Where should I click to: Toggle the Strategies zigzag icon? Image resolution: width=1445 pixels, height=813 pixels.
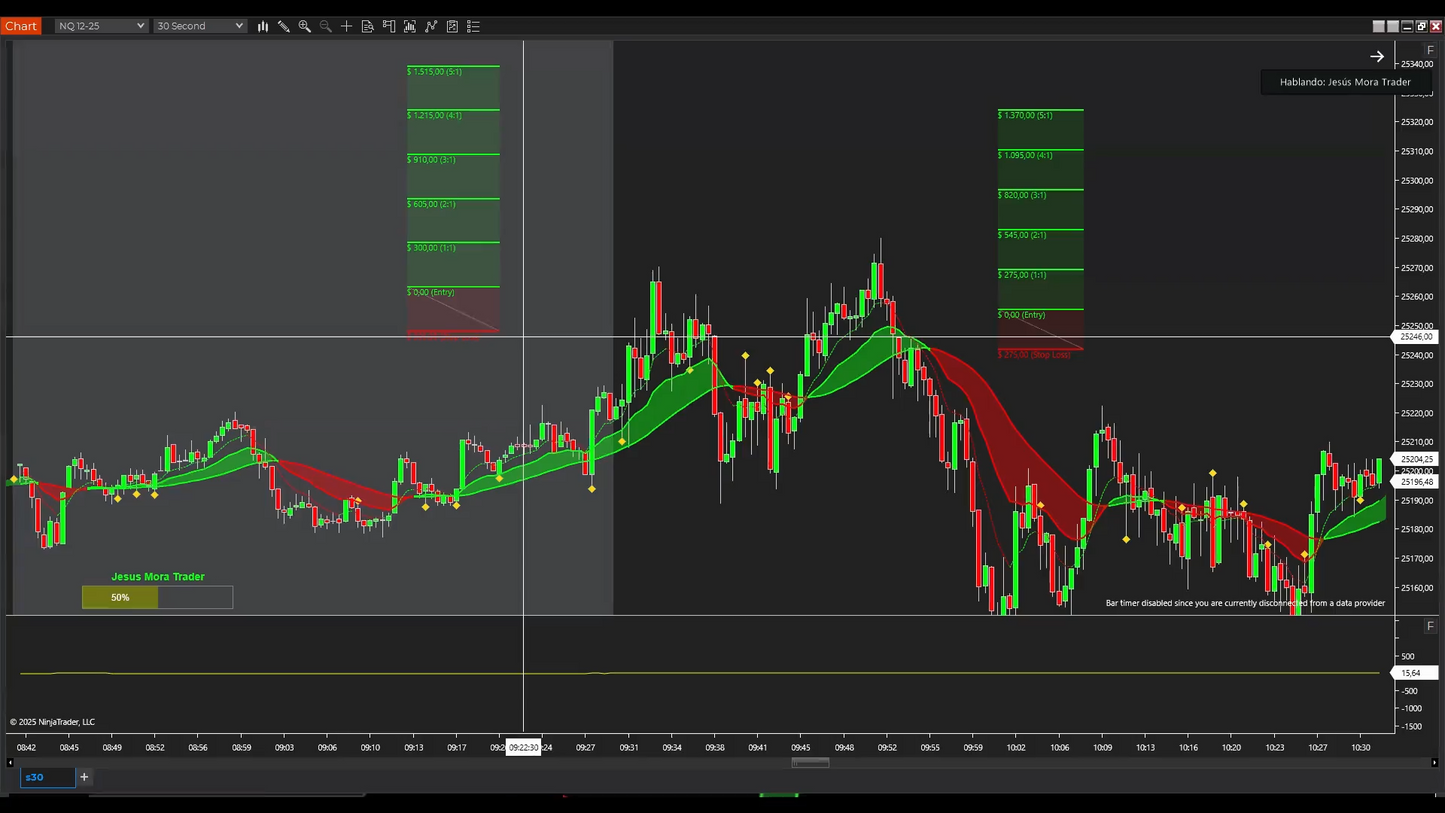(x=431, y=26)
